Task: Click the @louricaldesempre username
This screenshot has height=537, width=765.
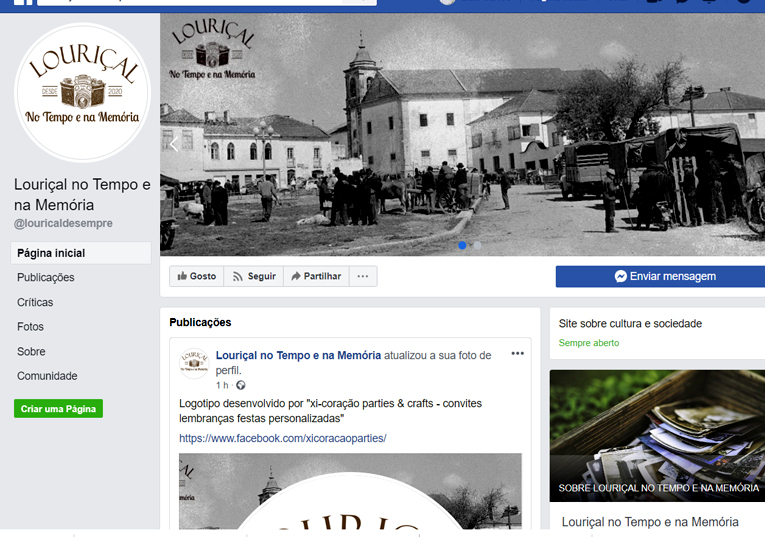Action: (63, 223)
